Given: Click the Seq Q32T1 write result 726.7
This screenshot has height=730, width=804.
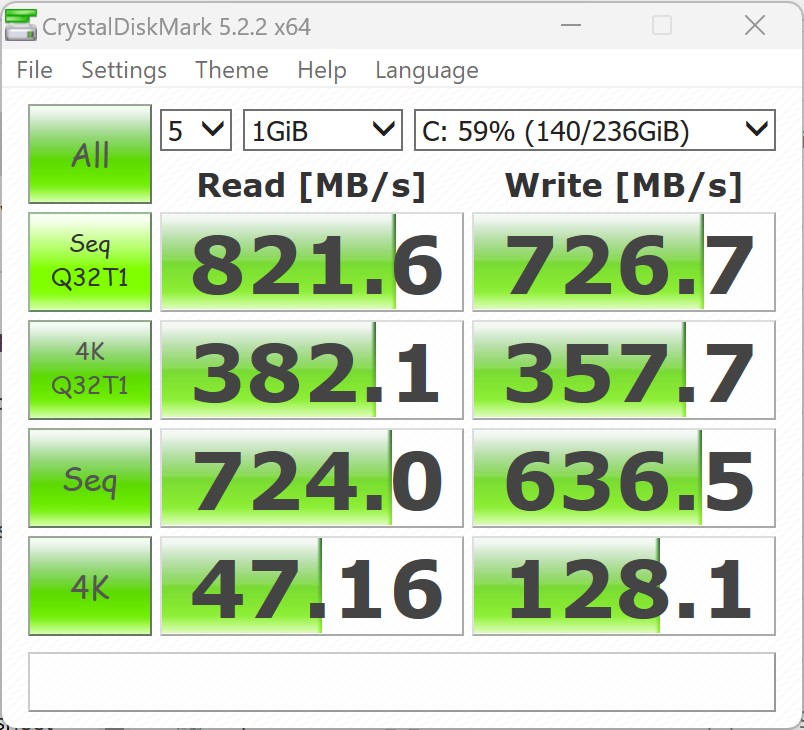Looking at the screenshot, I should pyautogui.click(x=624, y=262).
